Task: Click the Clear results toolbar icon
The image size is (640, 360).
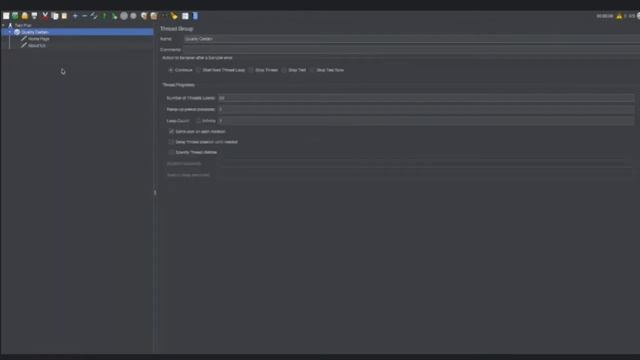Action: coord(144,16)
